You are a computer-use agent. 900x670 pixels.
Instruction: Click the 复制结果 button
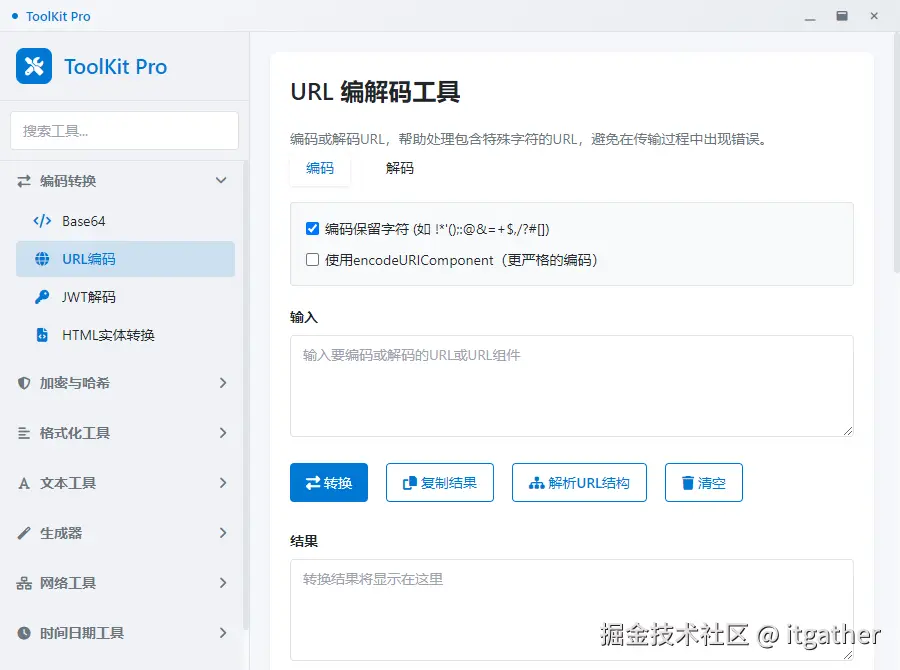[440, 482]
